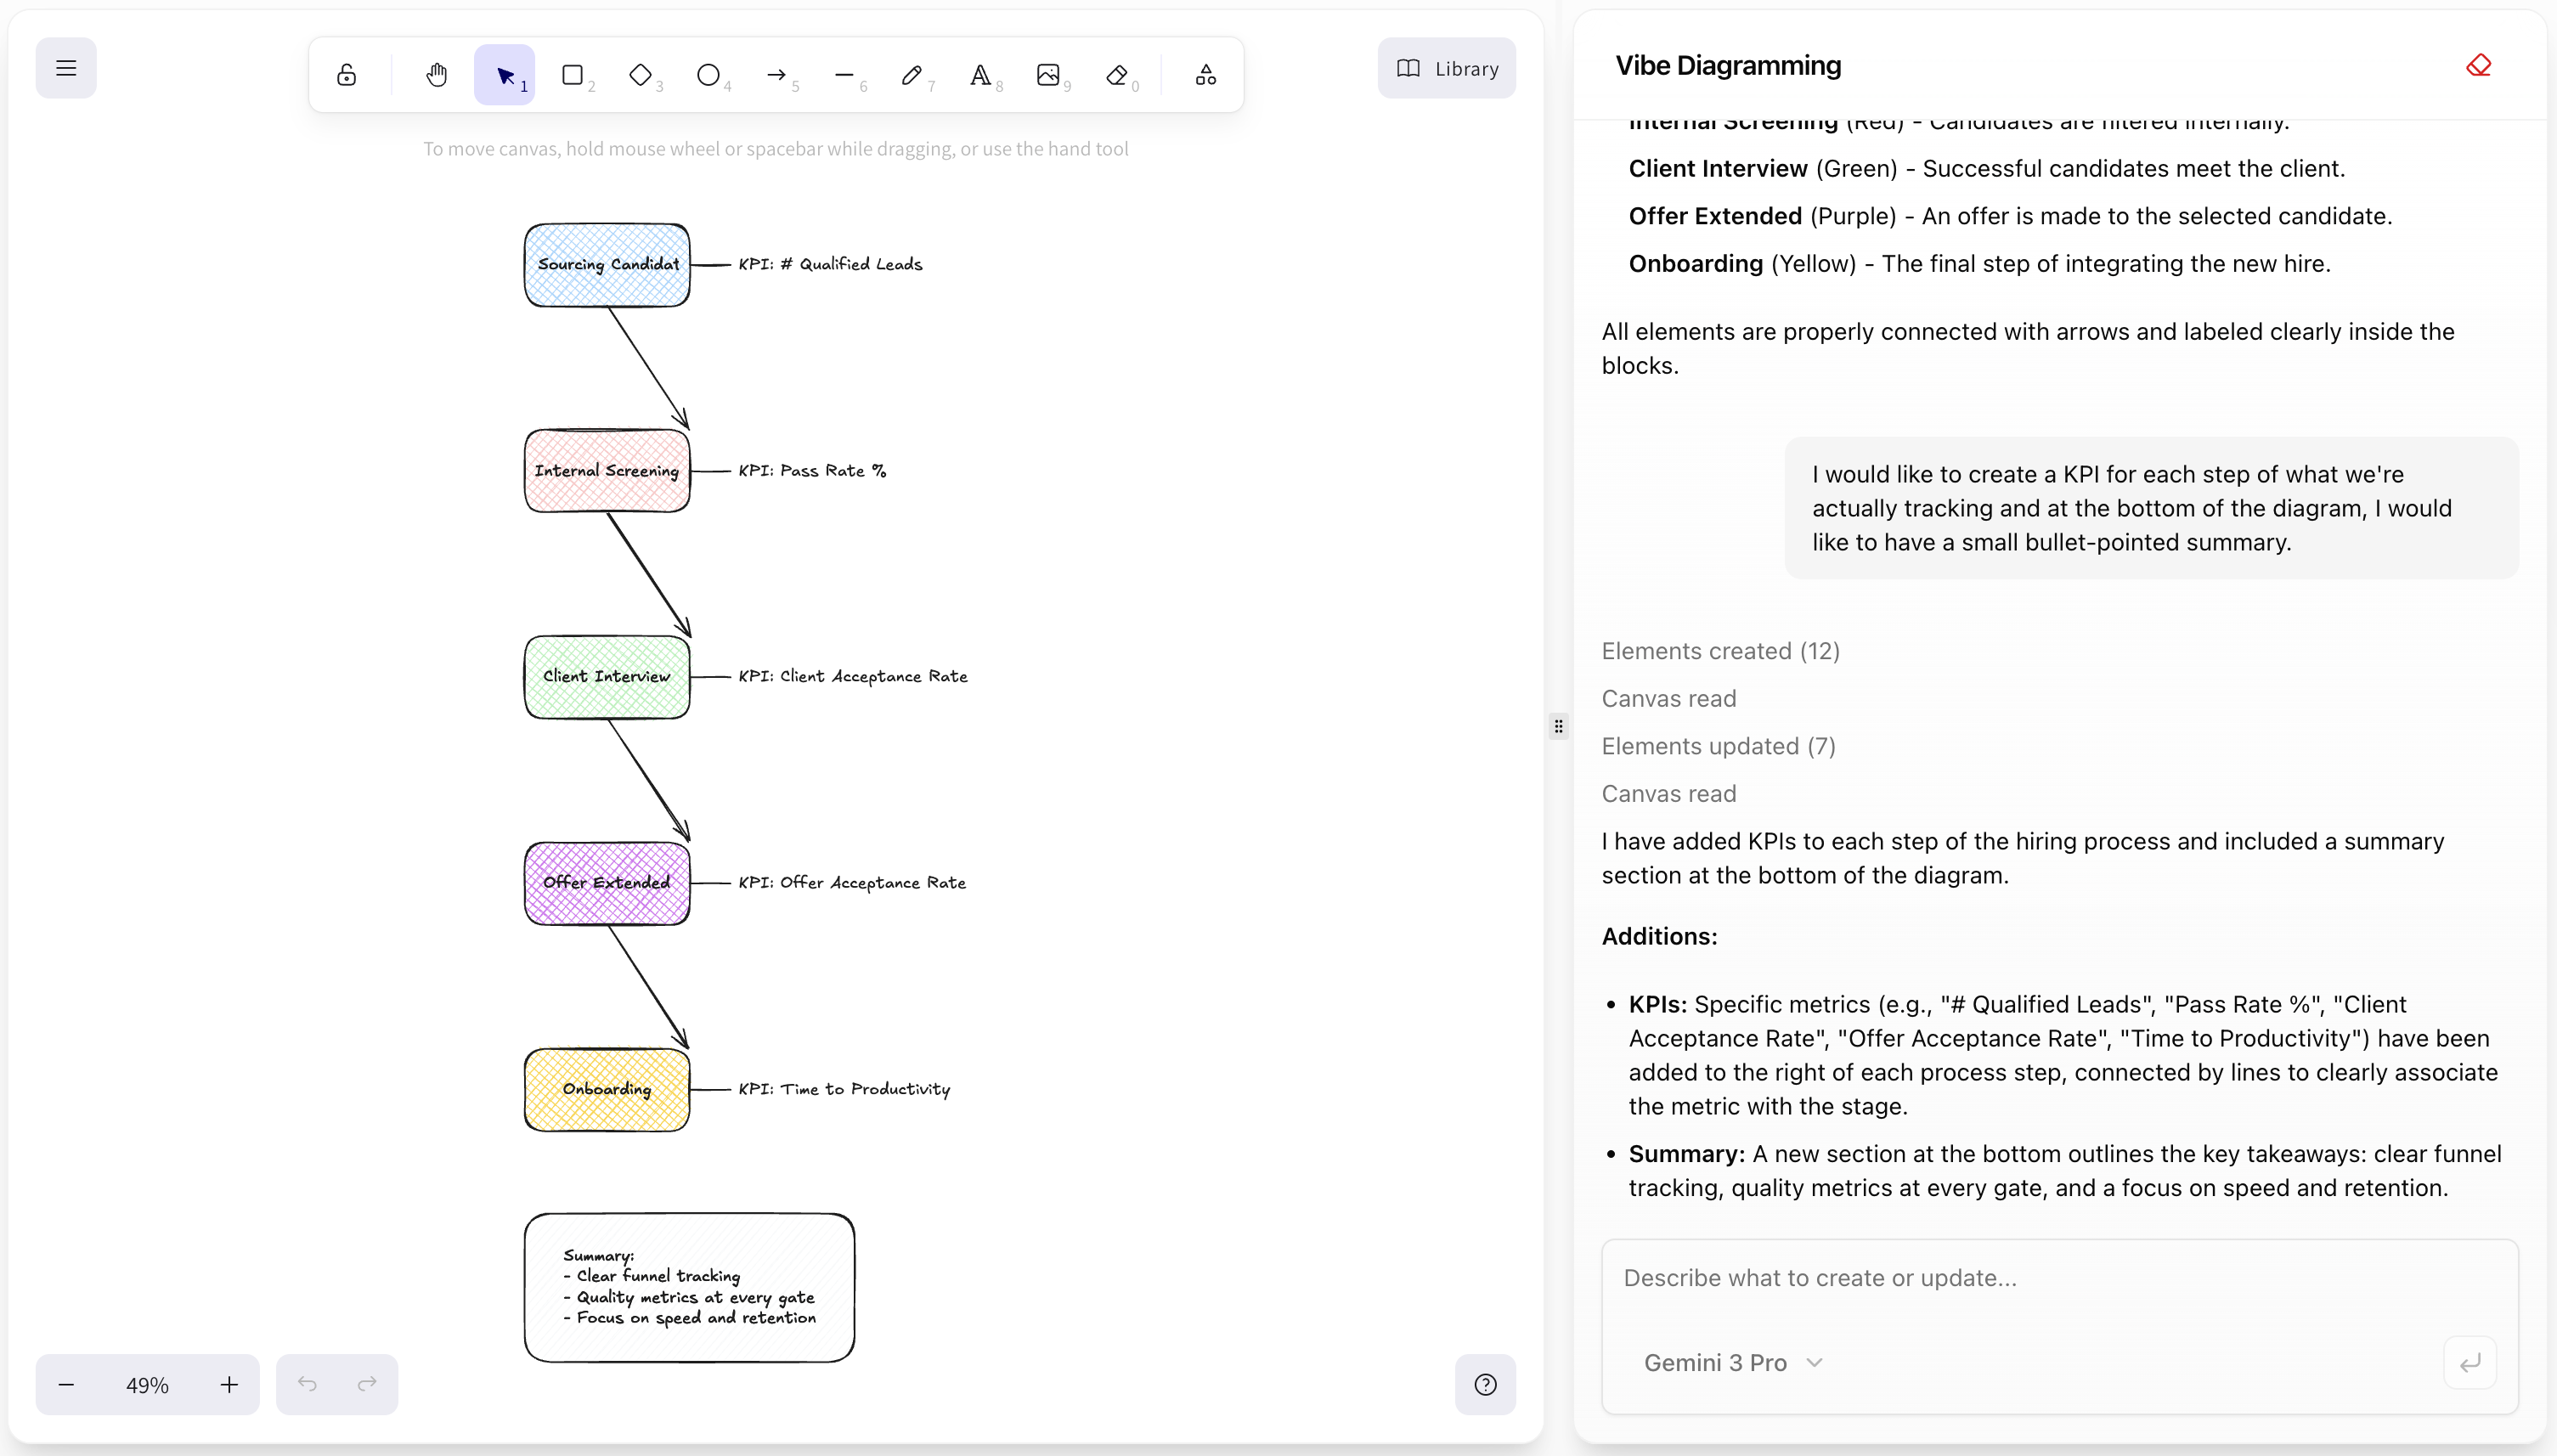Select the Hand pan tool
Image resolution: width=2557 pixels, height=1456 pixels.
point(435,75)
